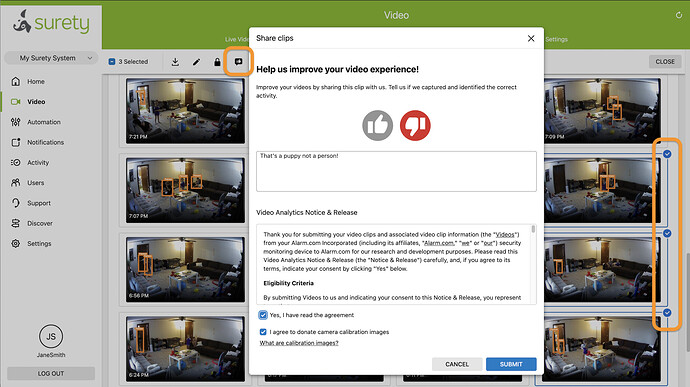Click the refresh icon in green header
This screenshot has height=387, width=690.
click(679, 15)
